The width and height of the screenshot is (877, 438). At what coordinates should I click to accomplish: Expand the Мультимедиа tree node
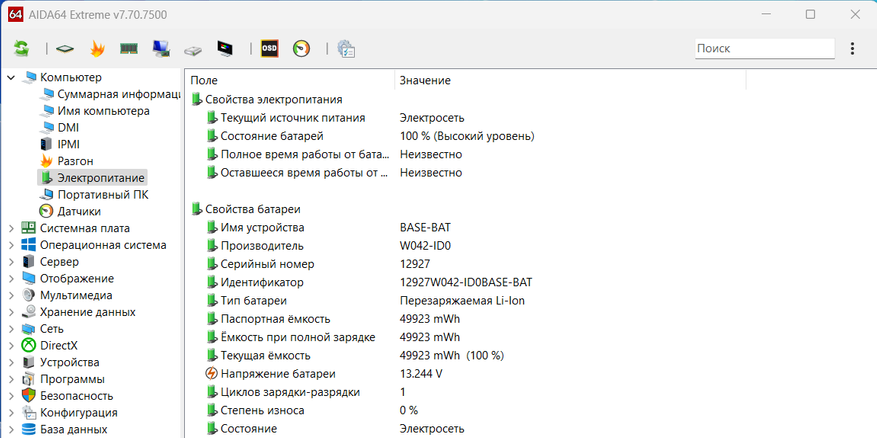[x=11, y=295]
